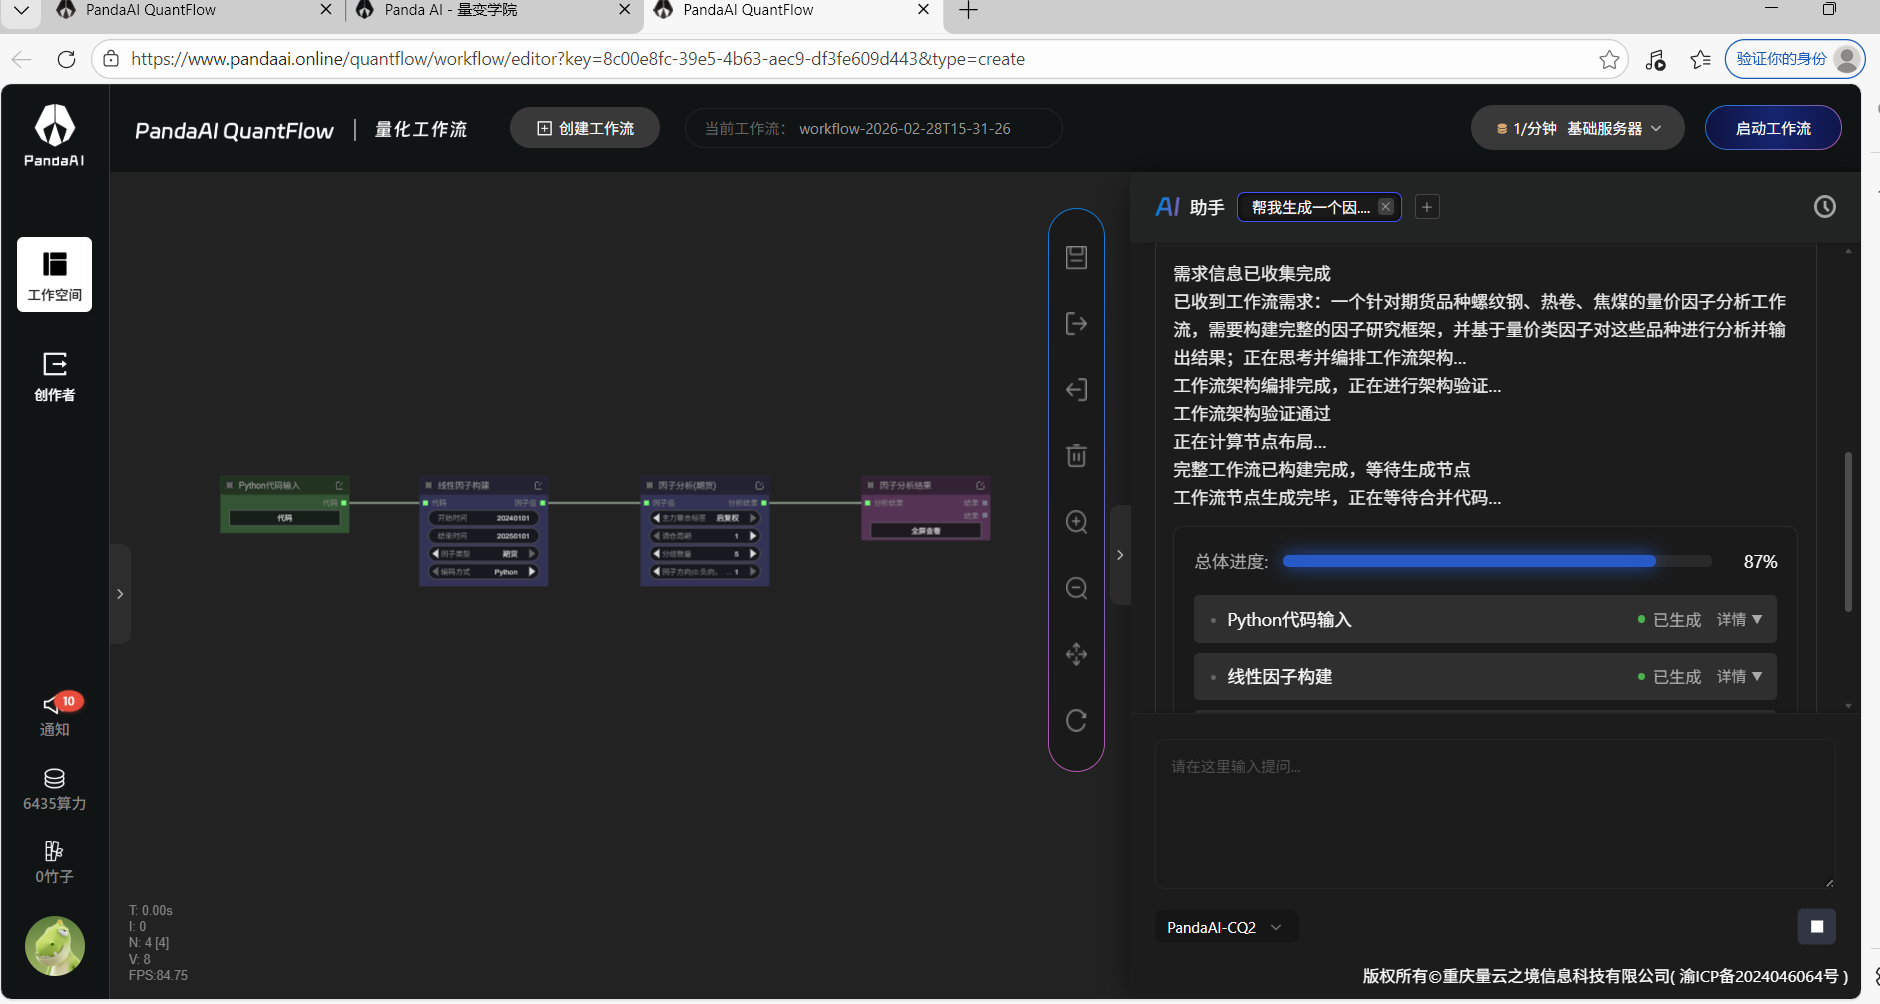The height and width of the screenshot is (1004, 1880).
Task: Click the assistant chat vertical scrollbar
Action: (x=1848, y=532)
